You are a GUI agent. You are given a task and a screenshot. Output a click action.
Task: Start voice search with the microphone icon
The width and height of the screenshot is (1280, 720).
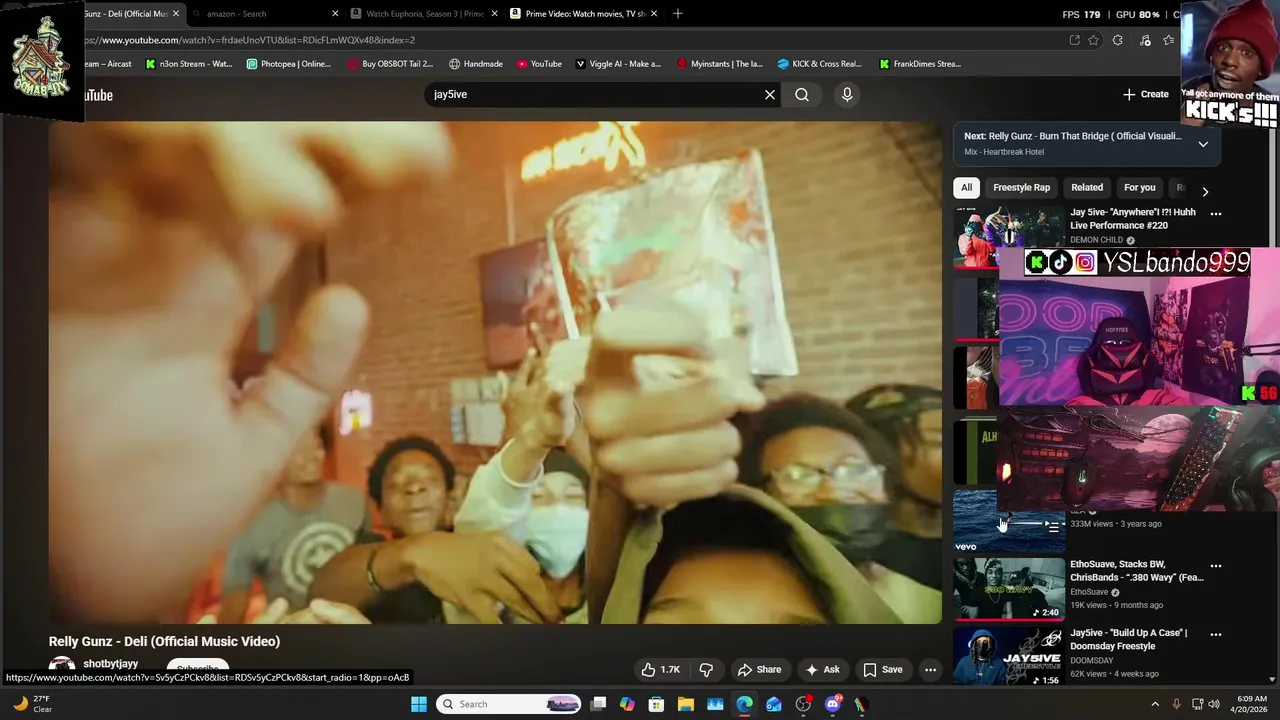pos(847,94)
